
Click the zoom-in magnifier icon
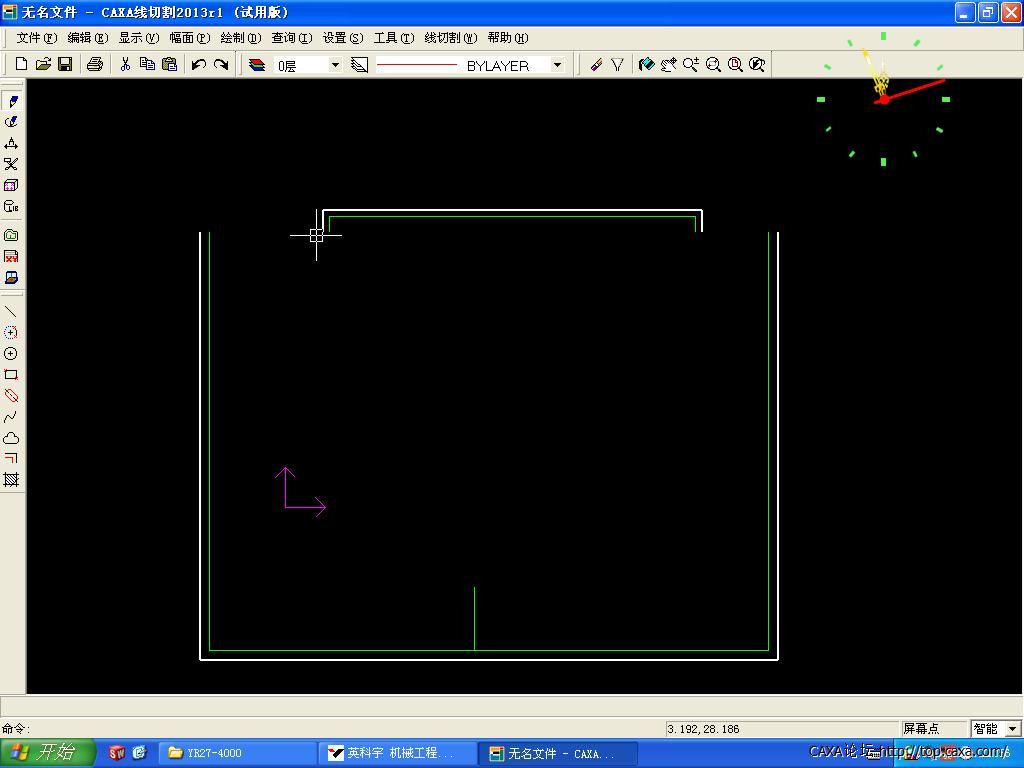click(691, 64)
